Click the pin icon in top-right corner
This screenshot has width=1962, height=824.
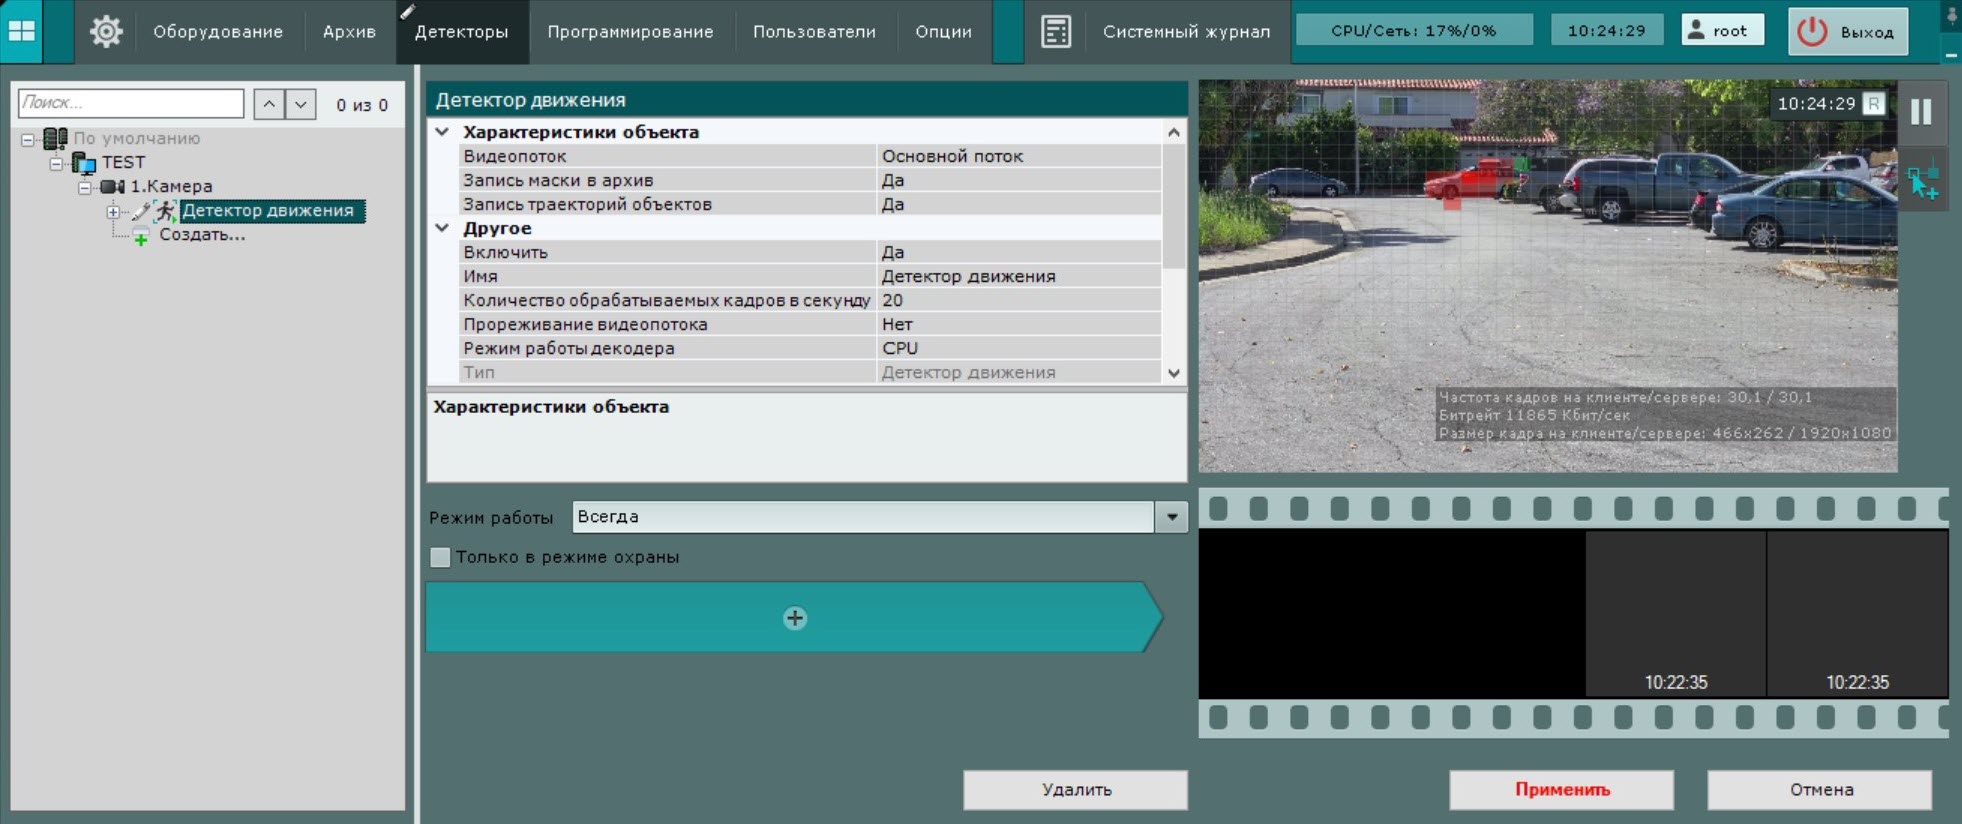[x=1951, y=16]
